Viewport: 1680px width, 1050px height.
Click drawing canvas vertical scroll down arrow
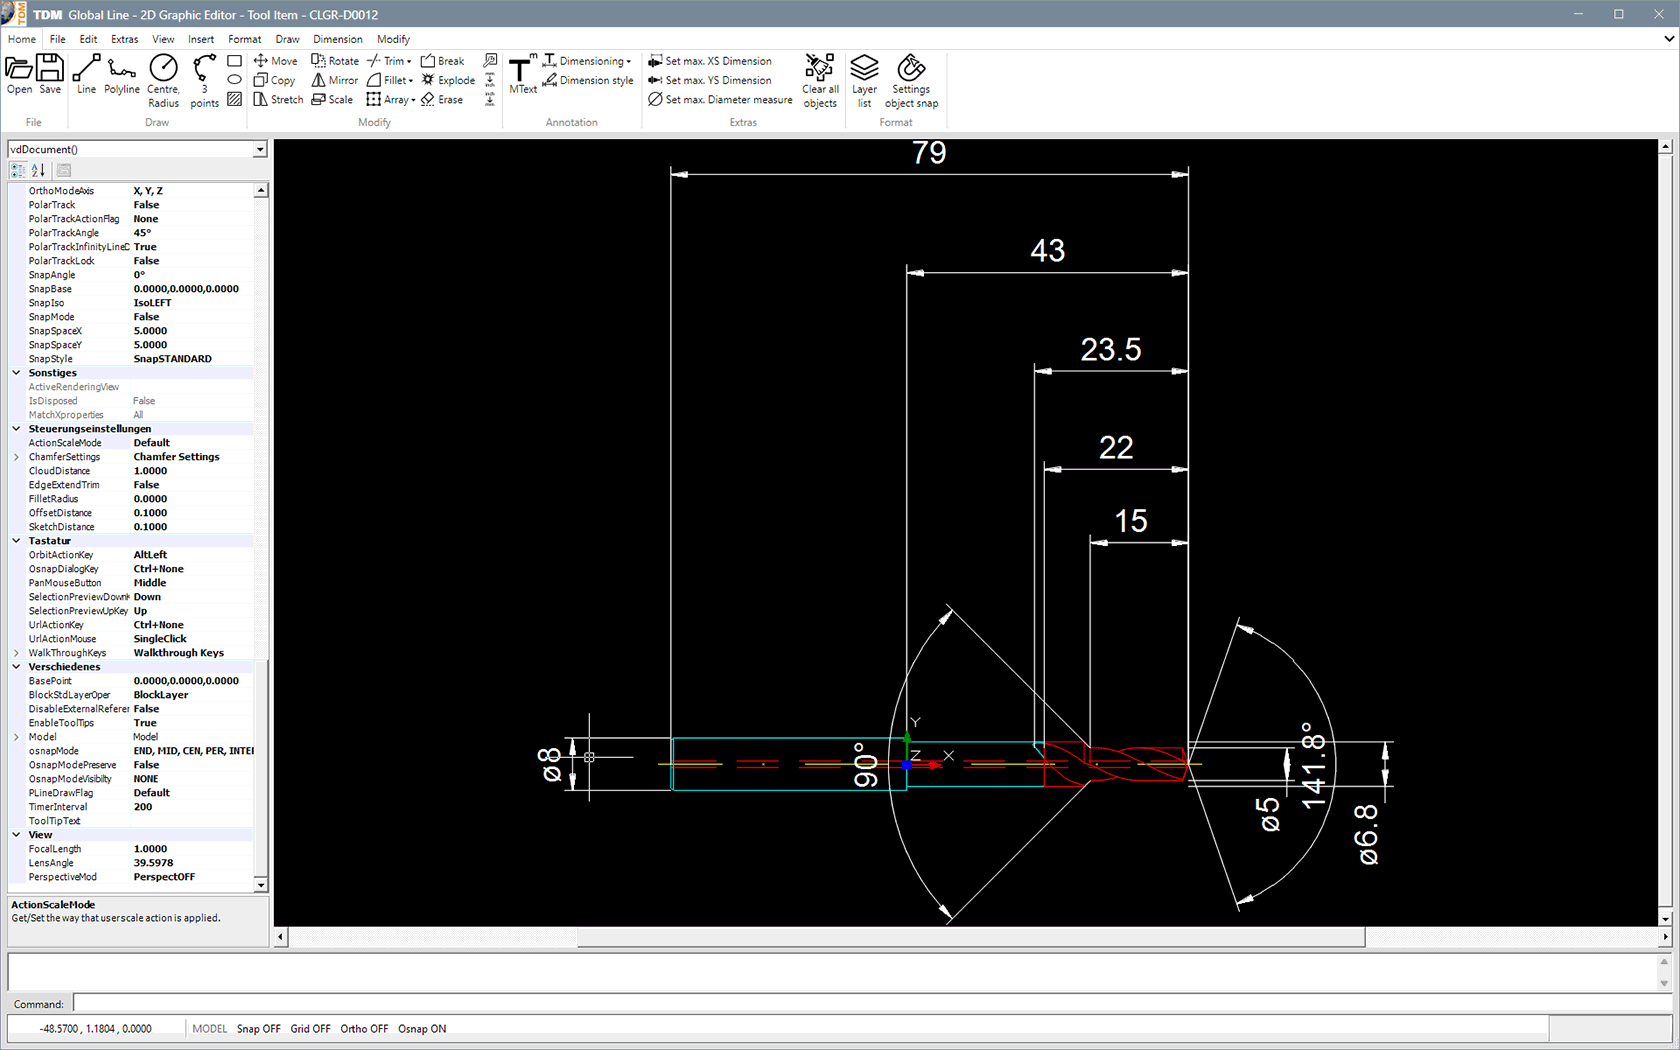point(1665,919)
